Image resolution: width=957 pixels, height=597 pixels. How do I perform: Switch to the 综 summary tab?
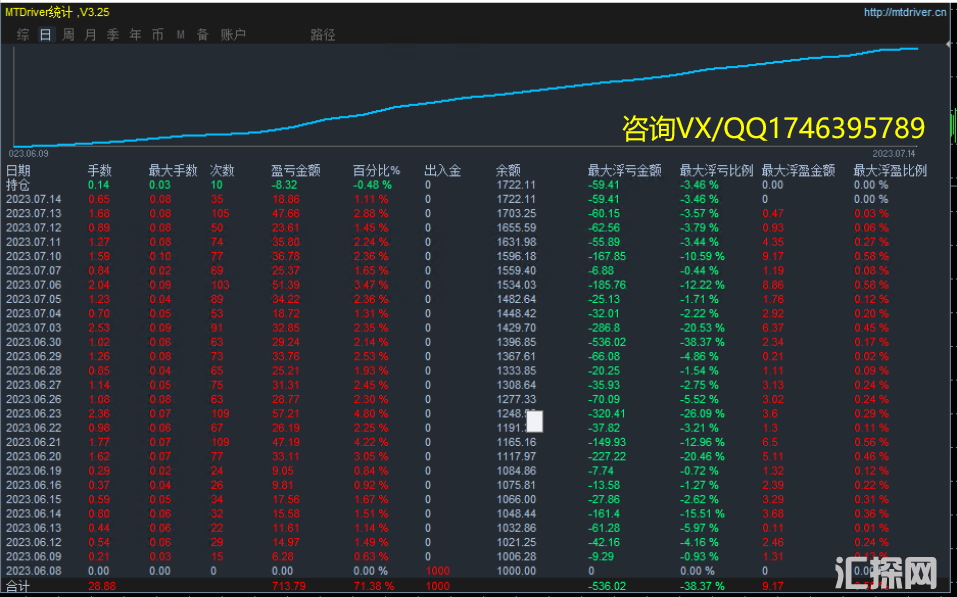[23, 35]
